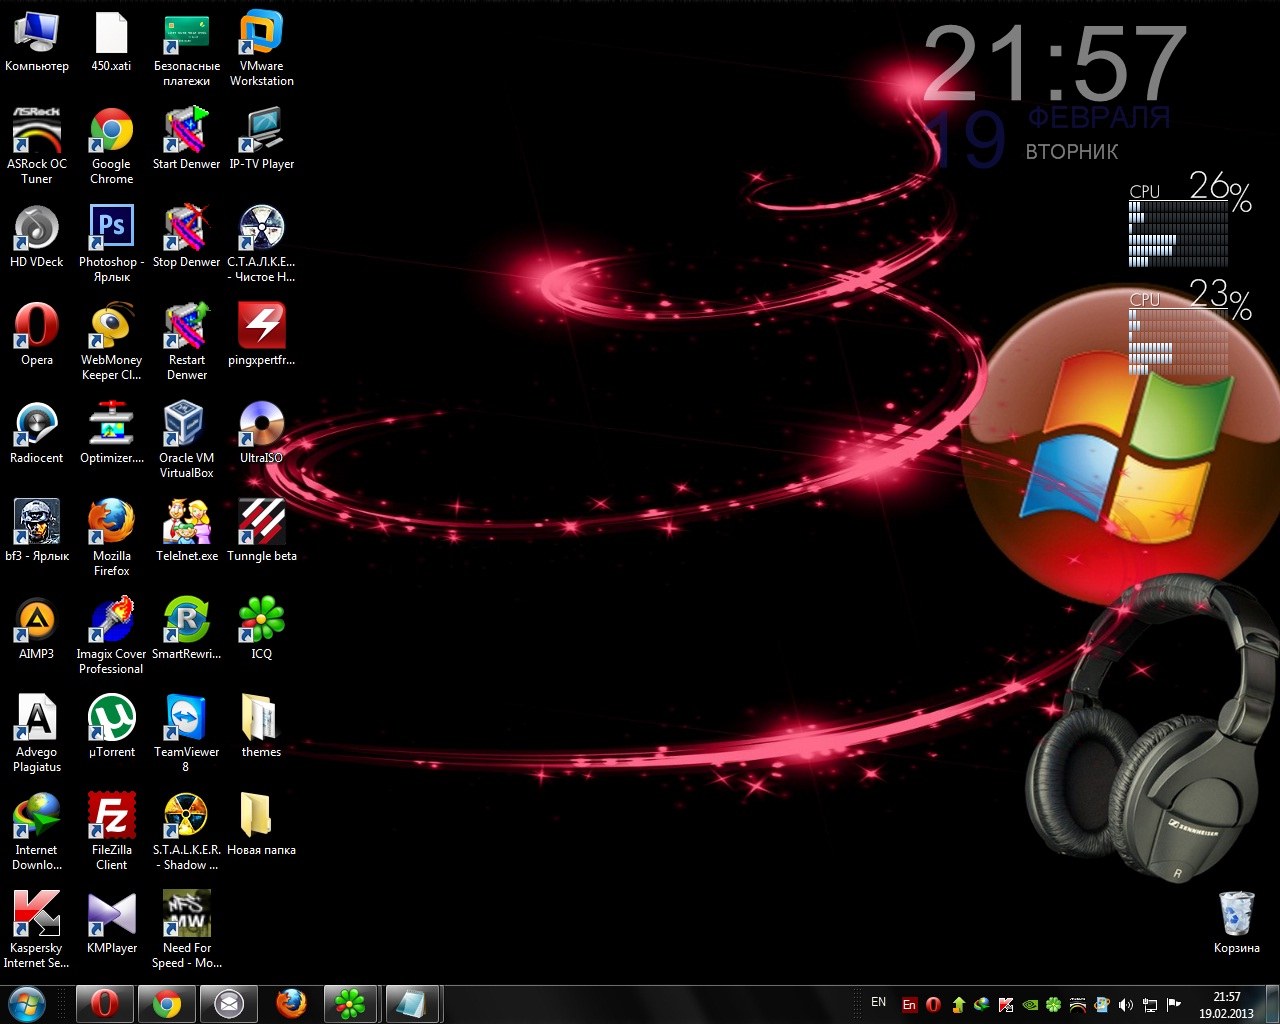
Task: Click the Action Center flag tray icon
Action: click(1174, 1004)
